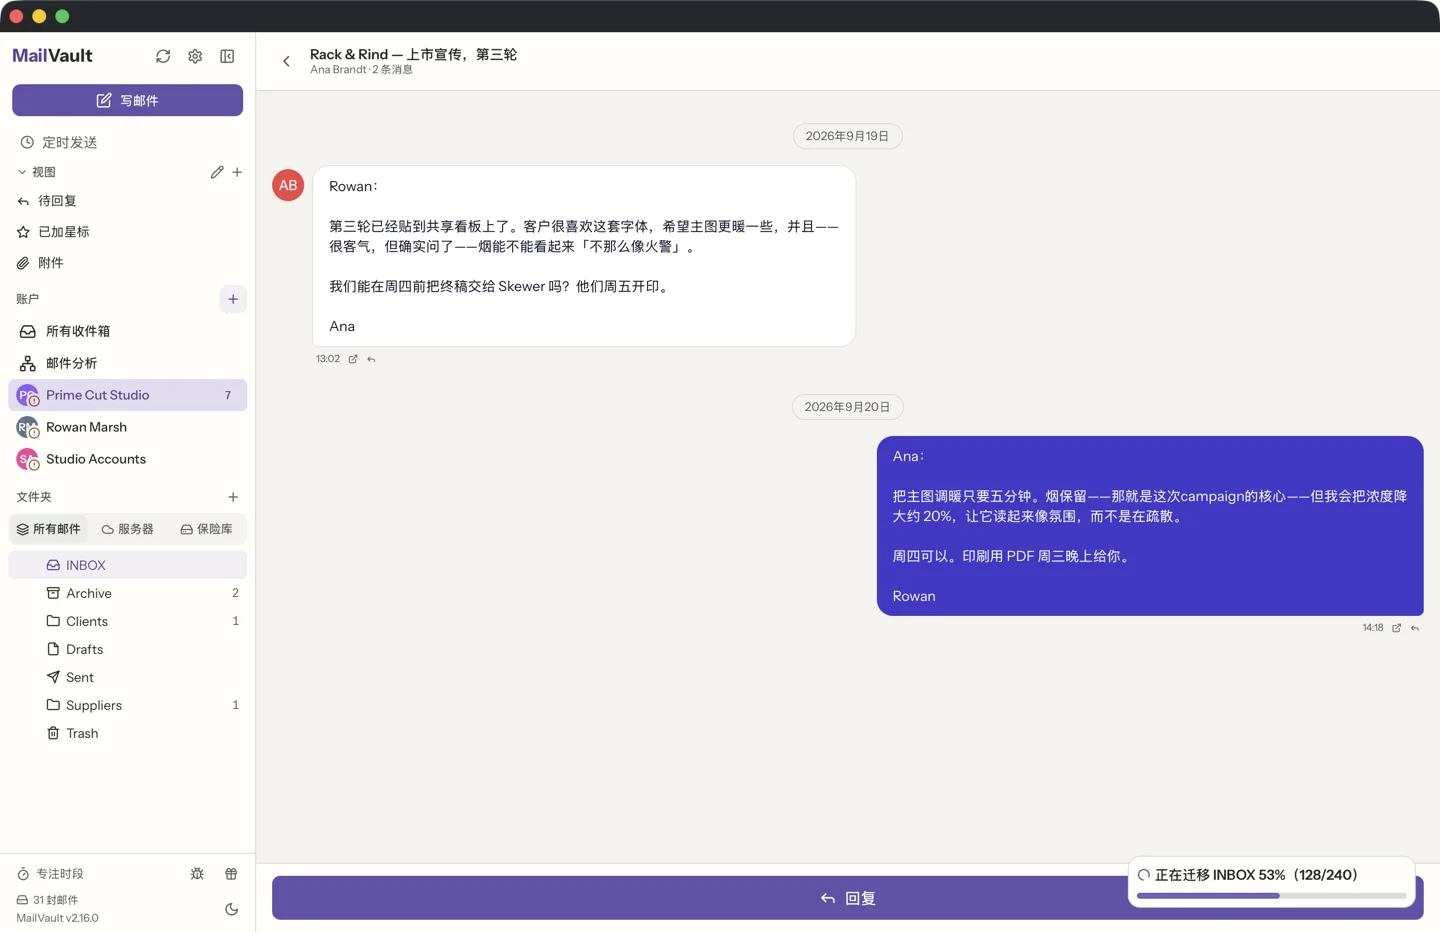Image resolution: width=1440 pixels, height=932 pixels.
Task: Click the AB sender avatar
Action: click(288, 185)
